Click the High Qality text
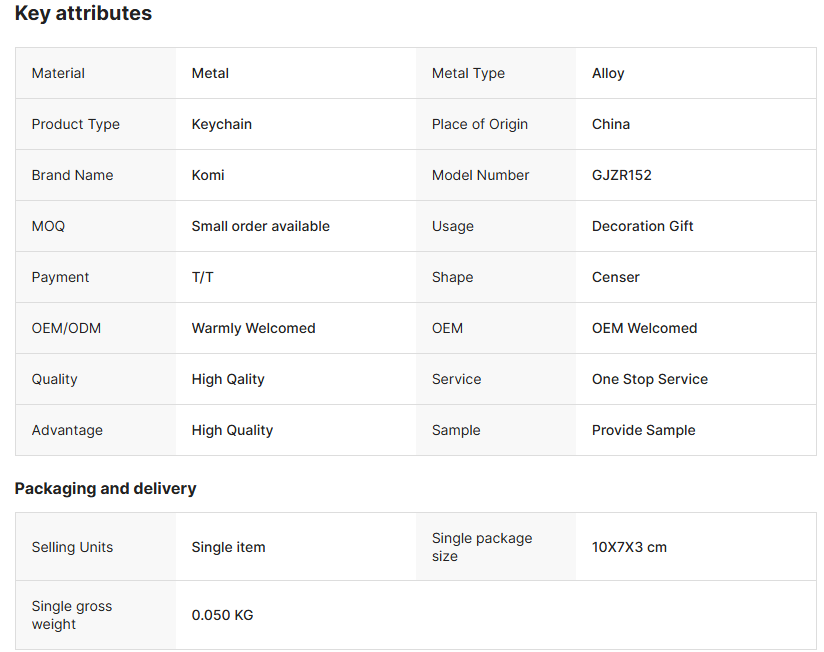 click(228, 379)
